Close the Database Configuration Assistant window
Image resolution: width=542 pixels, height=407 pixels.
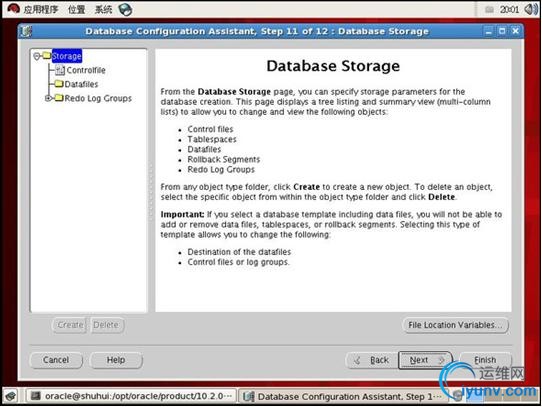515,31
